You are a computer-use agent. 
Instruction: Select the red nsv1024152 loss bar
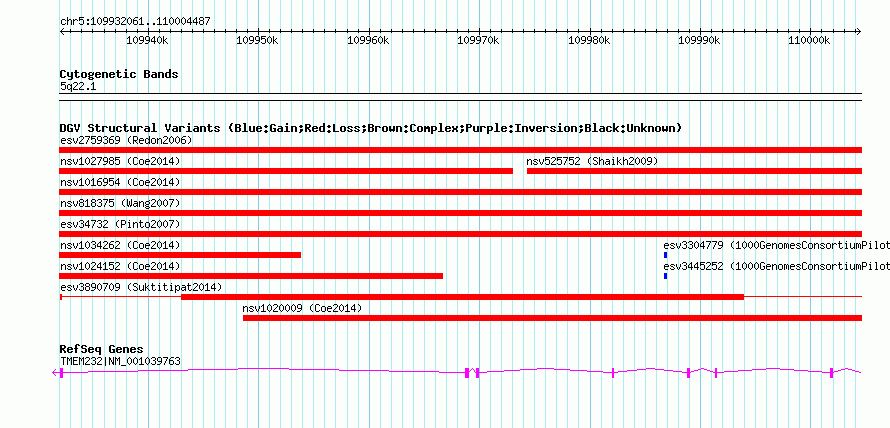tap(251, 276)
